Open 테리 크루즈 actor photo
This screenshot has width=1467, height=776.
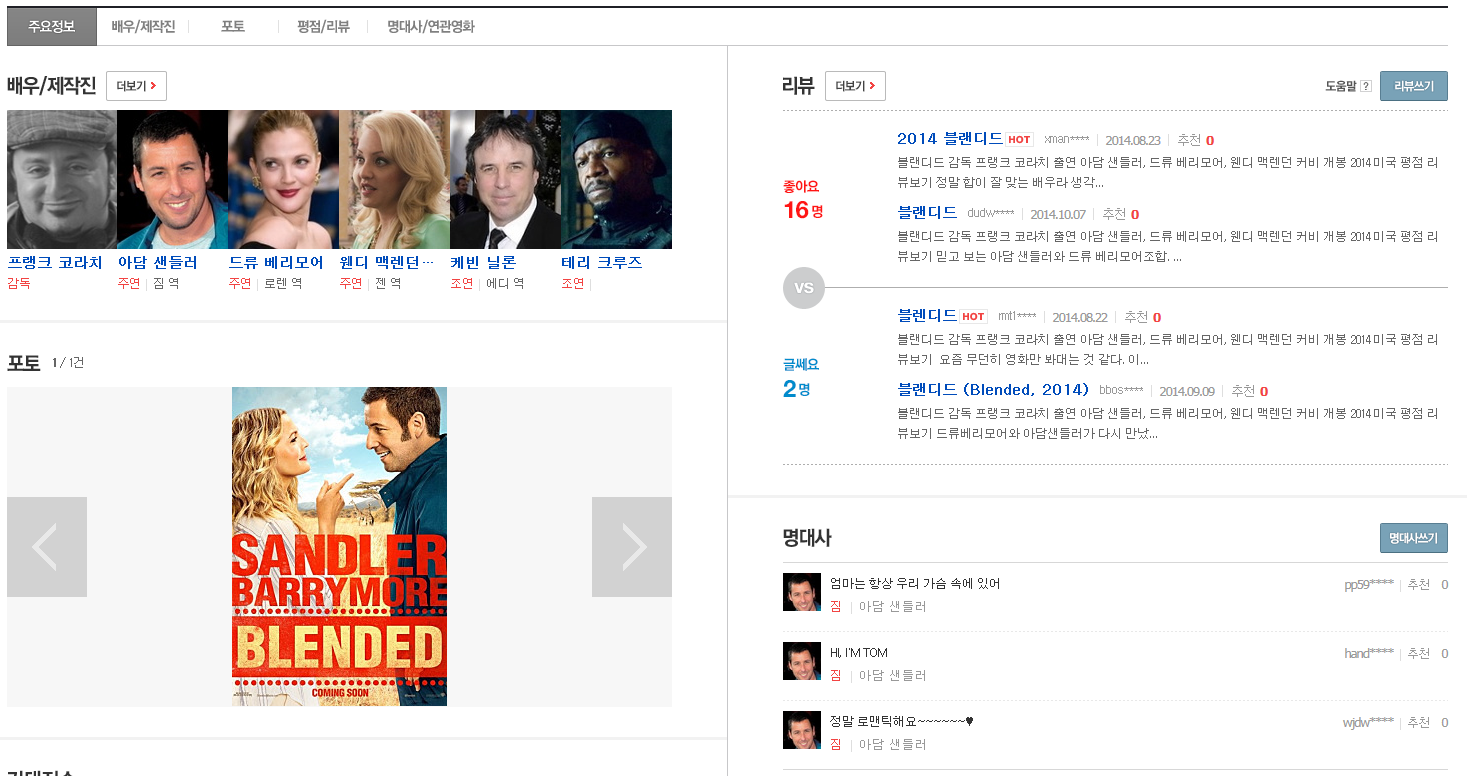pos(616,179)
